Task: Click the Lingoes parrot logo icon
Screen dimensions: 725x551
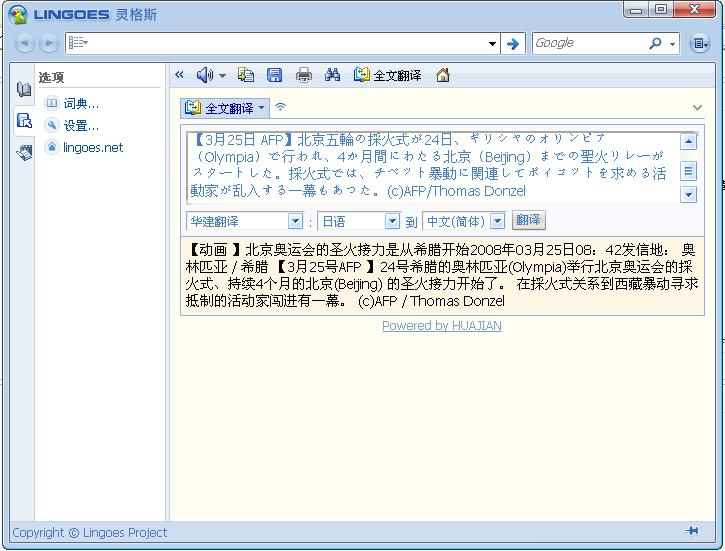Action: pyautogui.click(x=18, y=14)
